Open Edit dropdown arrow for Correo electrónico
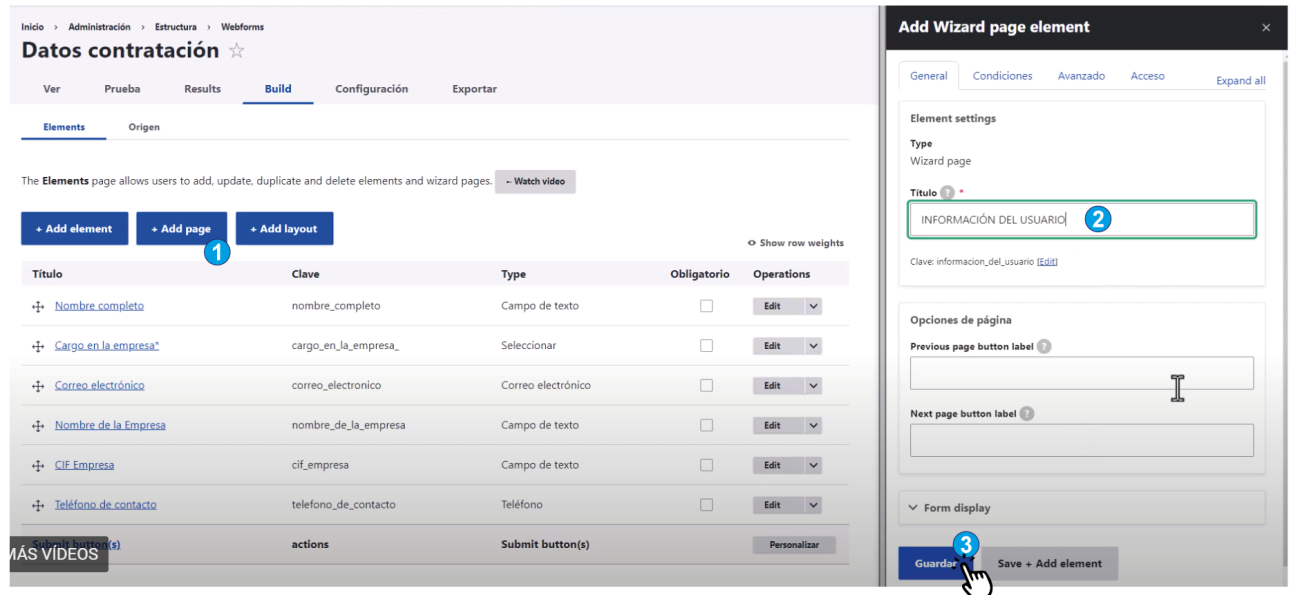The image size is (1300, 595). (812, 386)
